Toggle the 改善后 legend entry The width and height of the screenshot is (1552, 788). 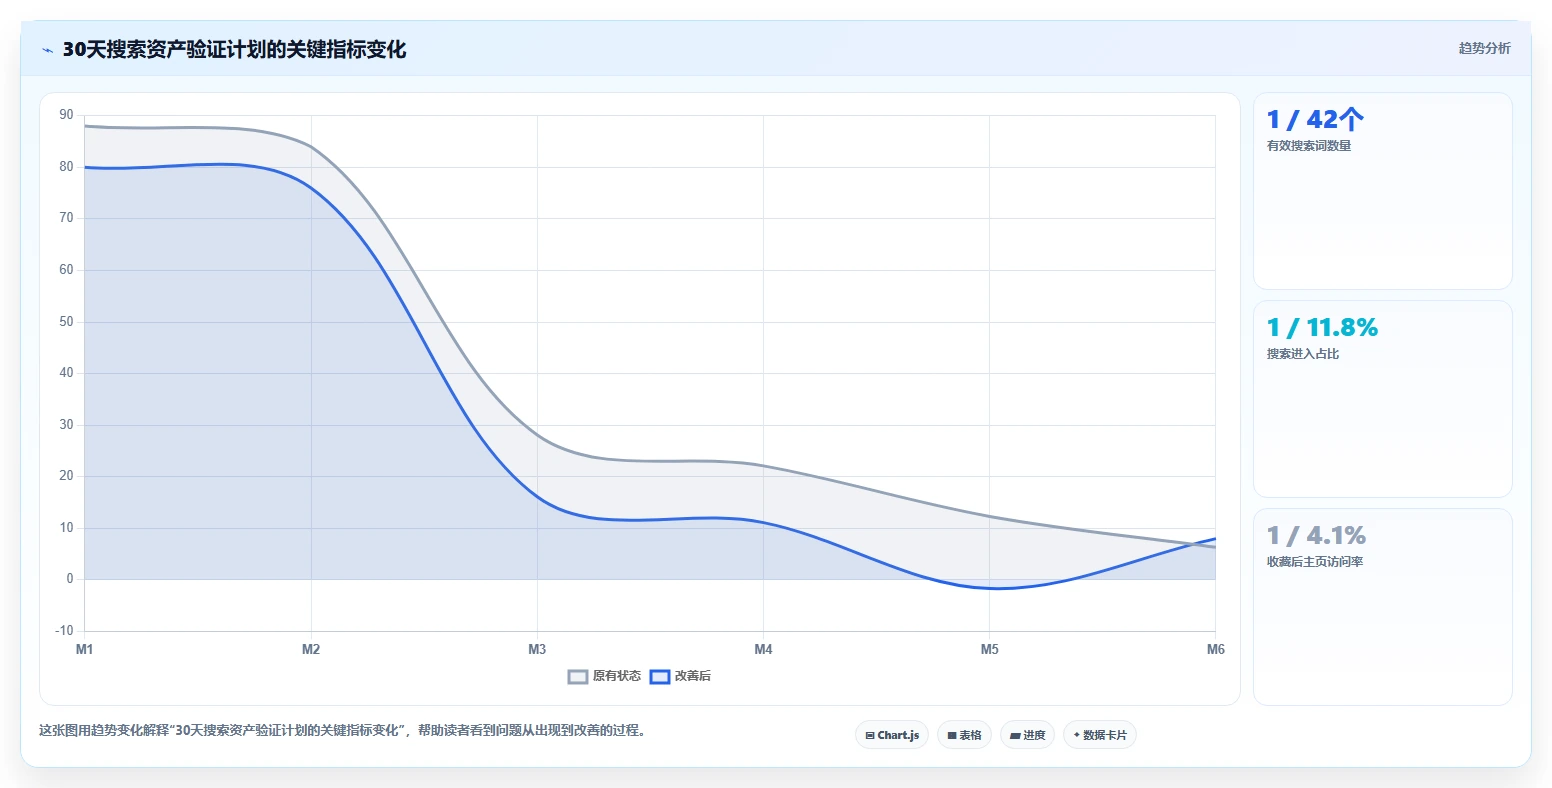coord(680,676)
